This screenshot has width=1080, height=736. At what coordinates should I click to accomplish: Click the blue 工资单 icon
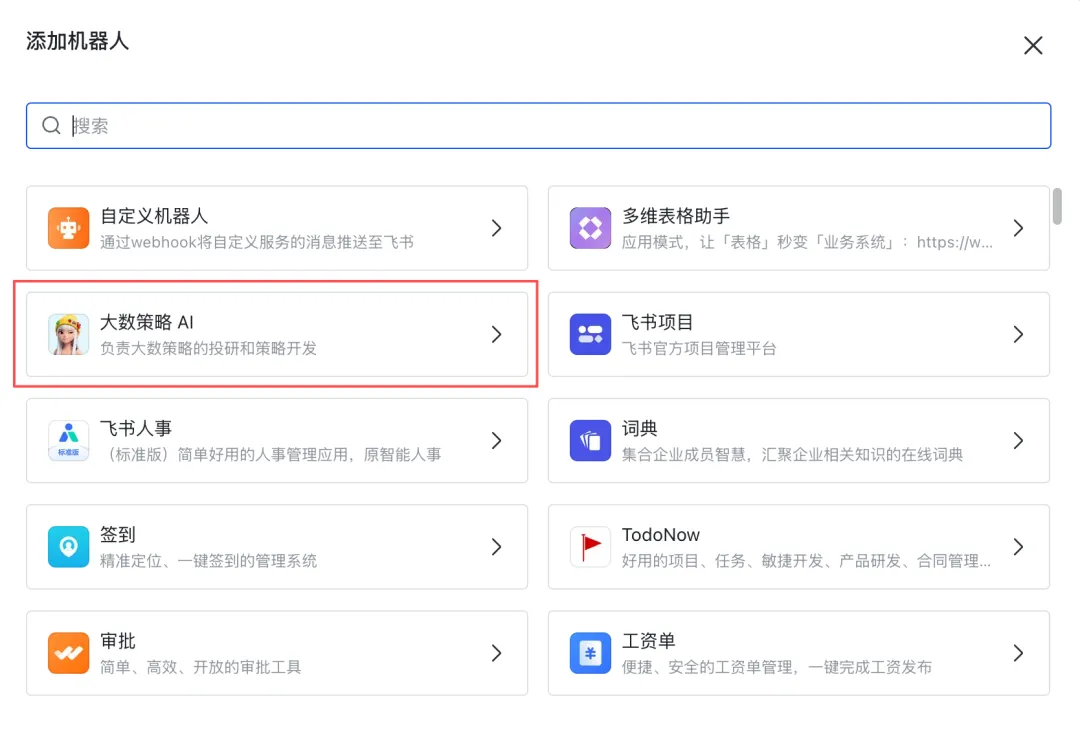590,653
